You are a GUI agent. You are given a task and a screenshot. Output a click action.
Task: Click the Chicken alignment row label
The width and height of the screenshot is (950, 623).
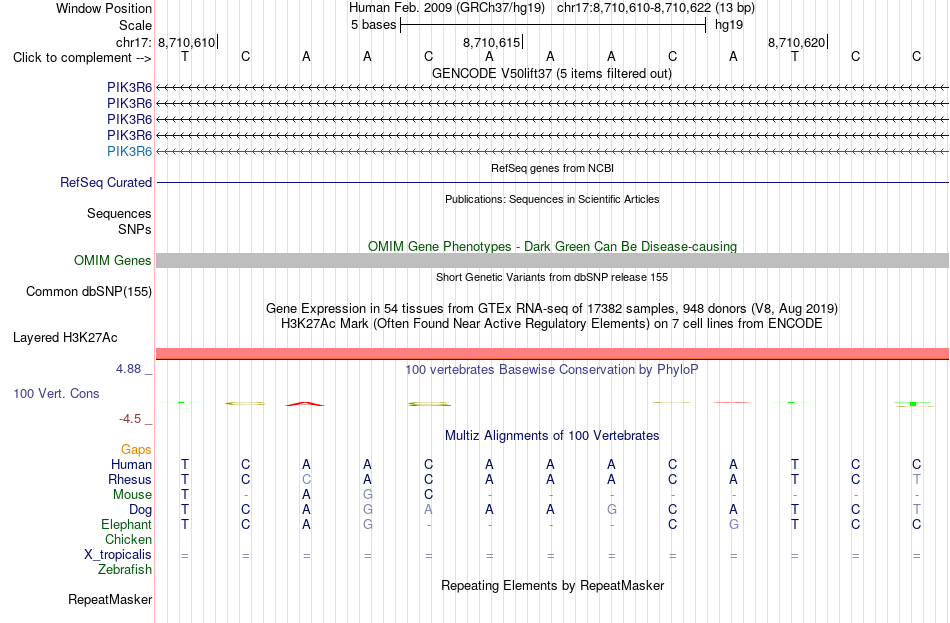128,539
